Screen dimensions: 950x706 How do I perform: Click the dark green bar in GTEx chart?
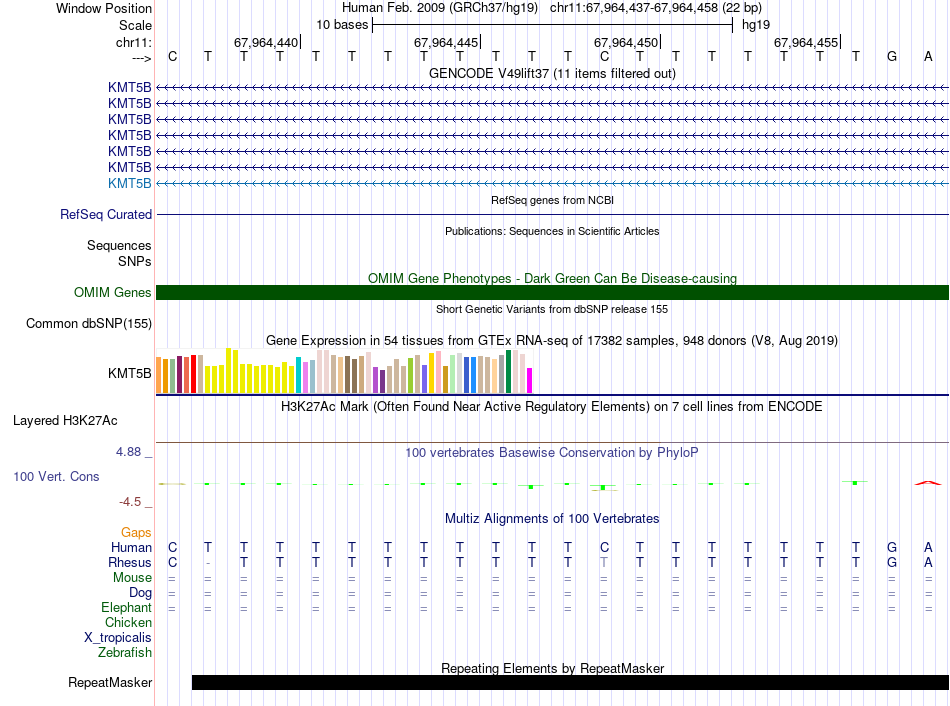[x=509, y=372]
